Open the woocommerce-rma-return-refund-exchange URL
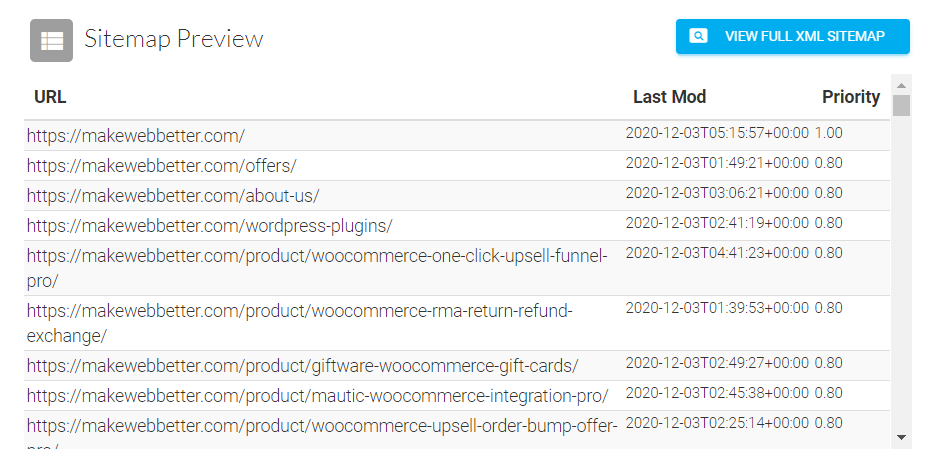This screenshot has width=931, height=471. click(x=299, y=323)
